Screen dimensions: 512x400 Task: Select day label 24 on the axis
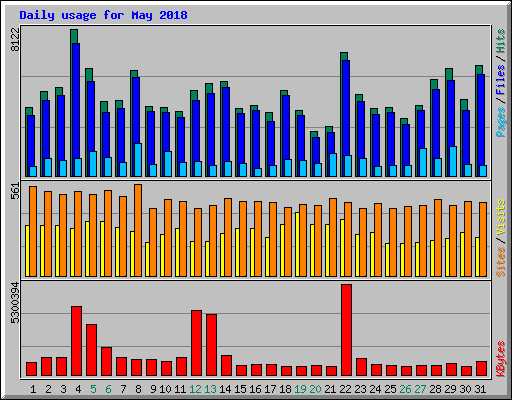click(375, 389)
